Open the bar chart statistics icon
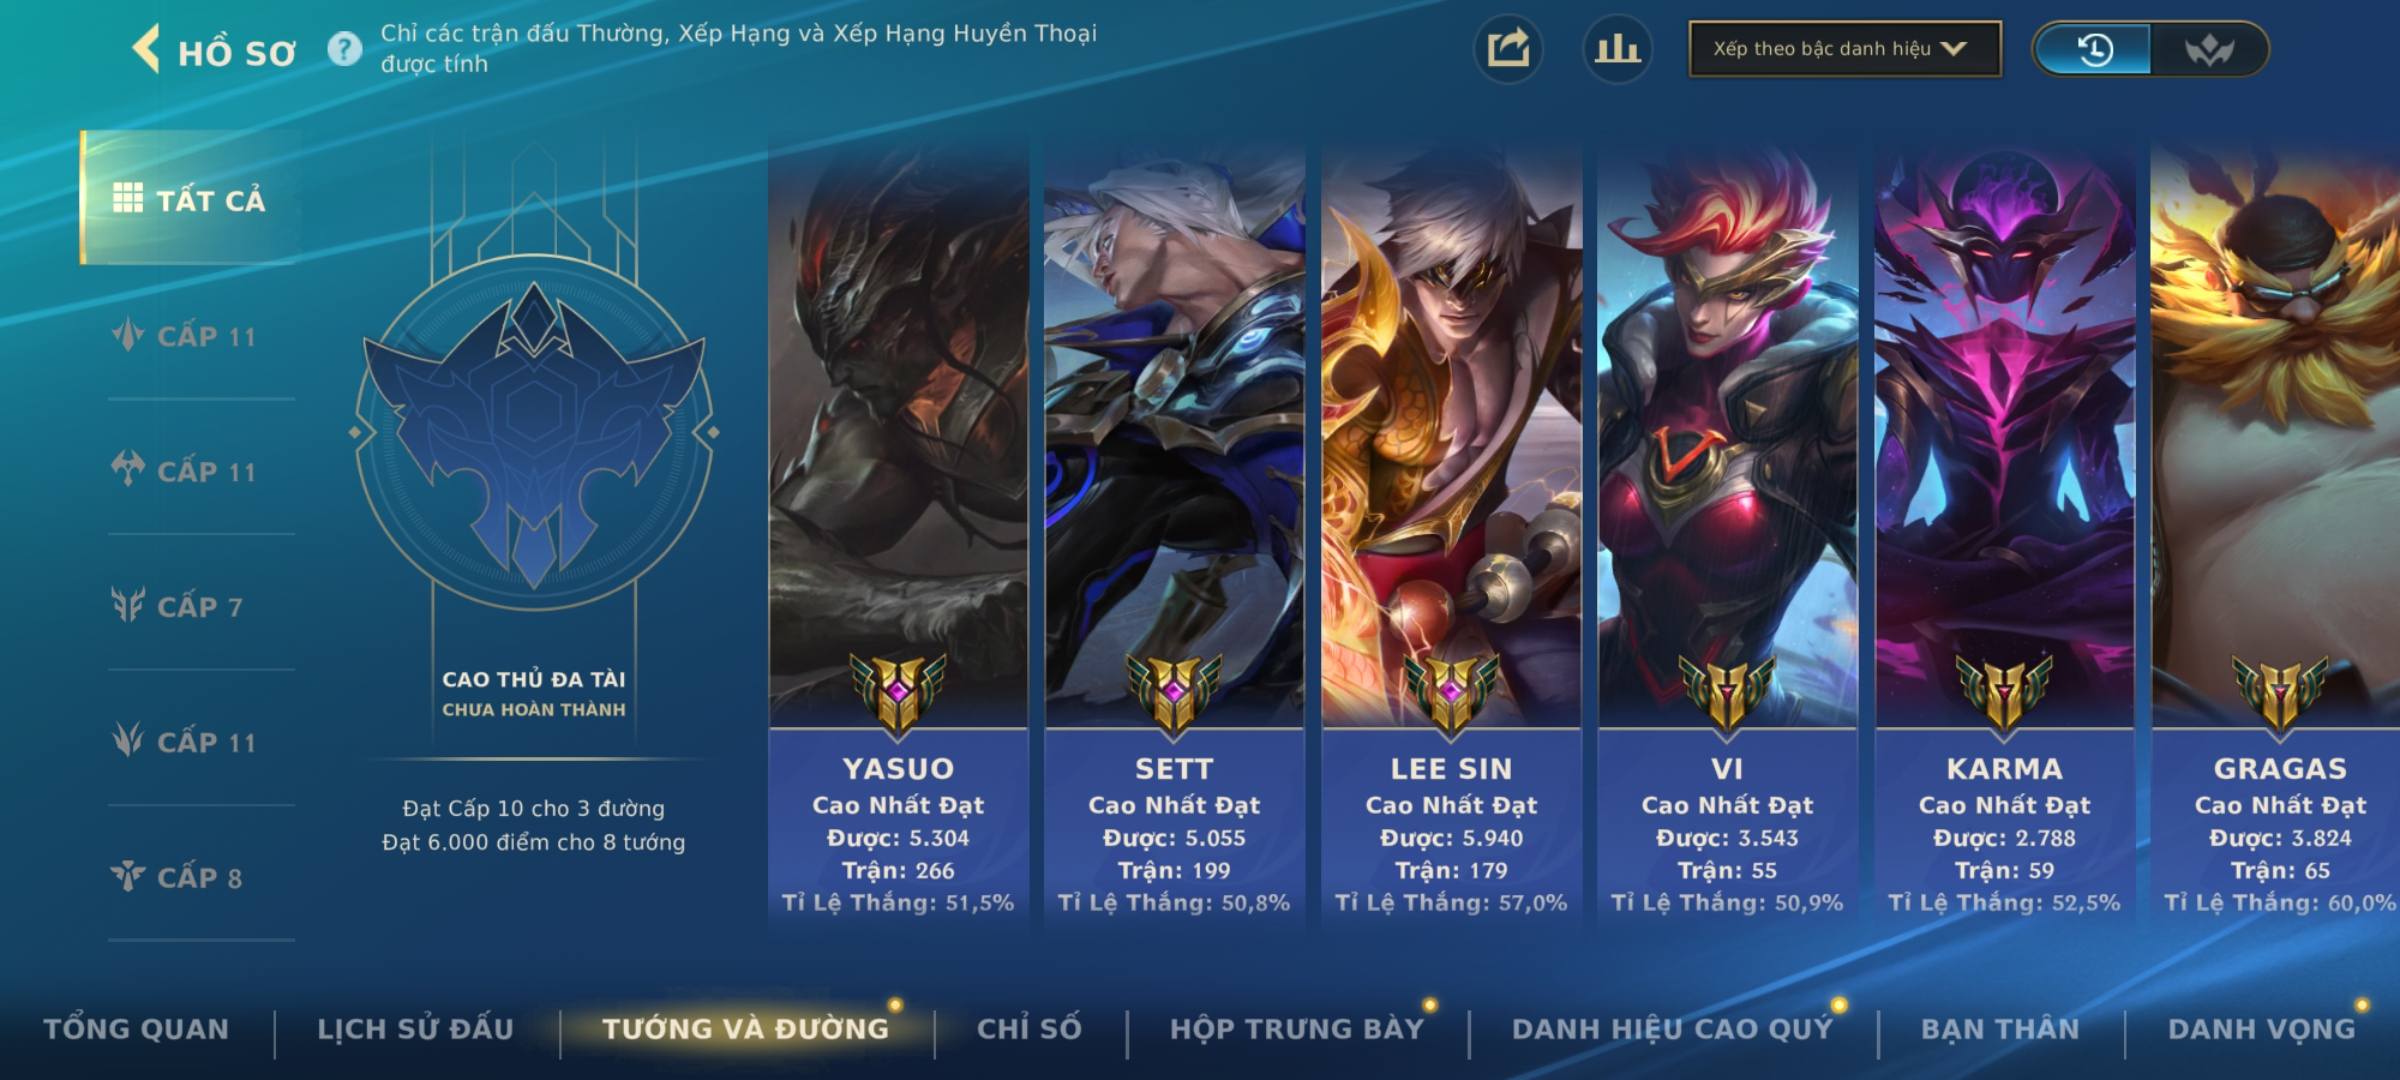Image resolution: width=2400 pixels, height=1080 pixels. click(x=1617, y=49)
